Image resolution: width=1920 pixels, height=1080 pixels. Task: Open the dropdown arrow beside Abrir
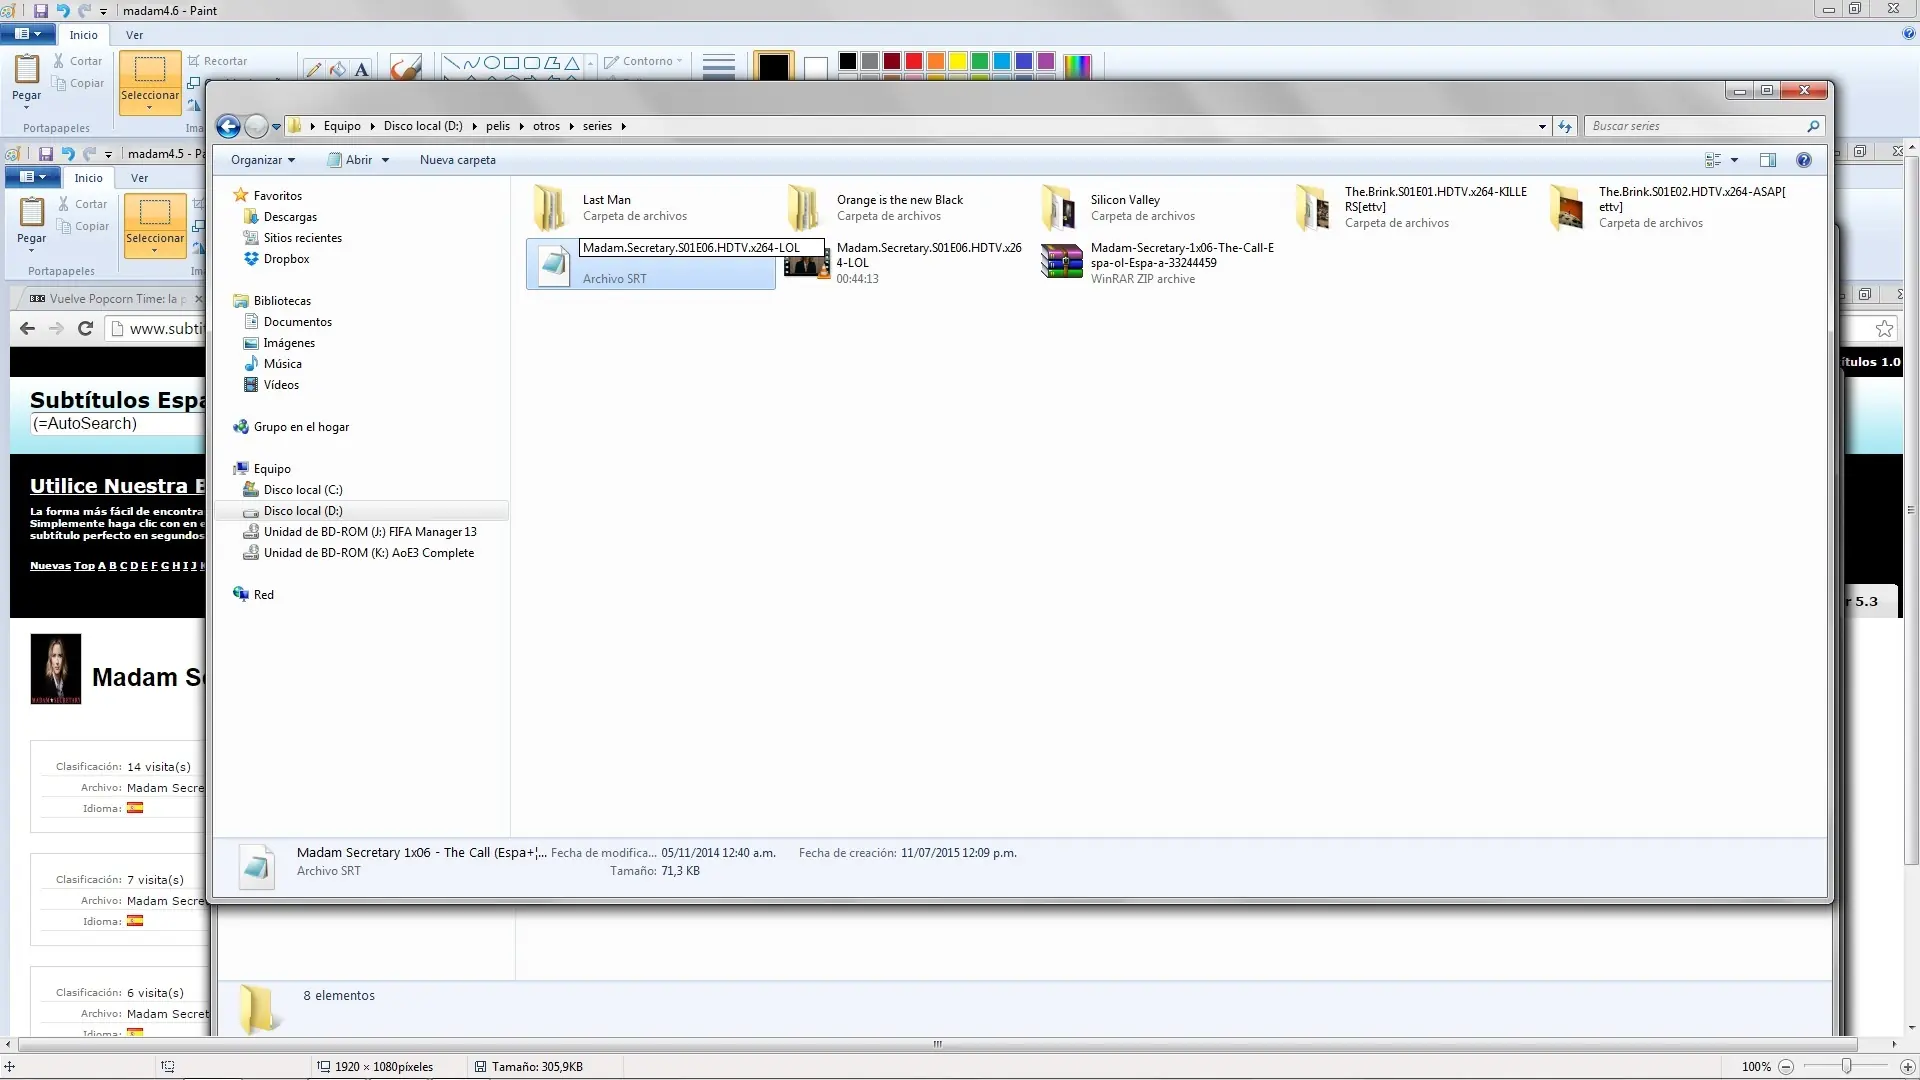pos(385,160)
